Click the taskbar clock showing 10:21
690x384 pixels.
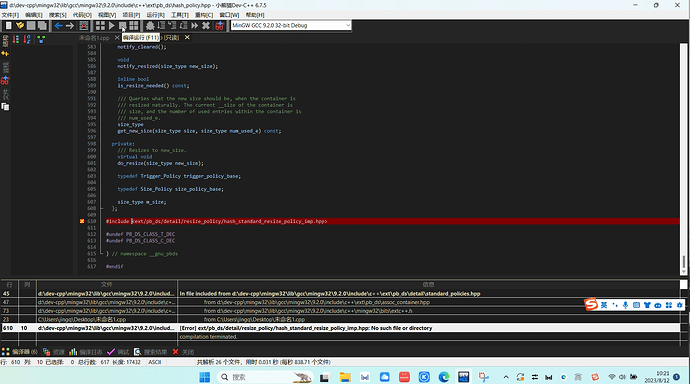[x=656, y=377]
